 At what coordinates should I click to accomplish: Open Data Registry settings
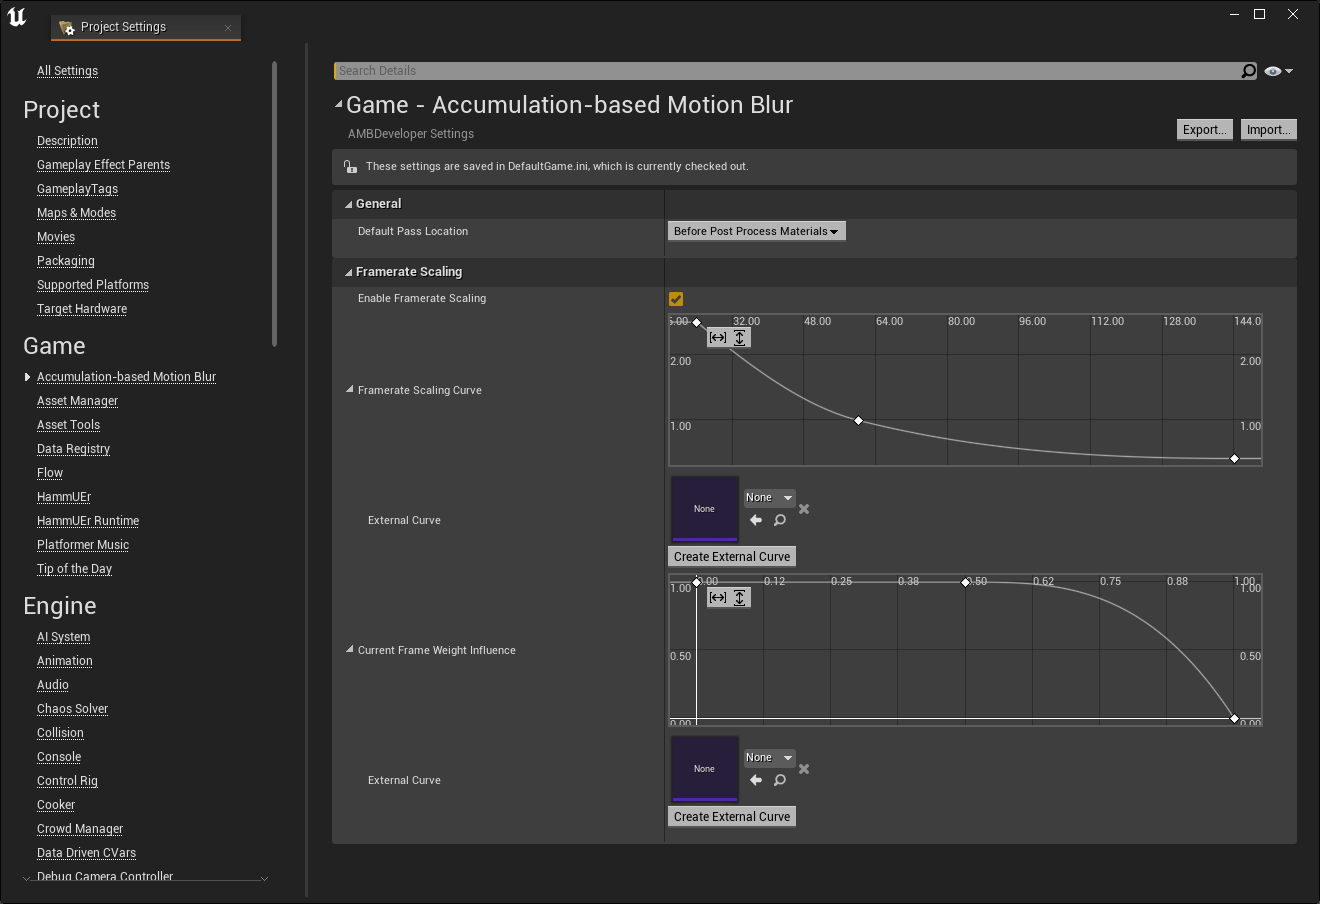[73, 449]
